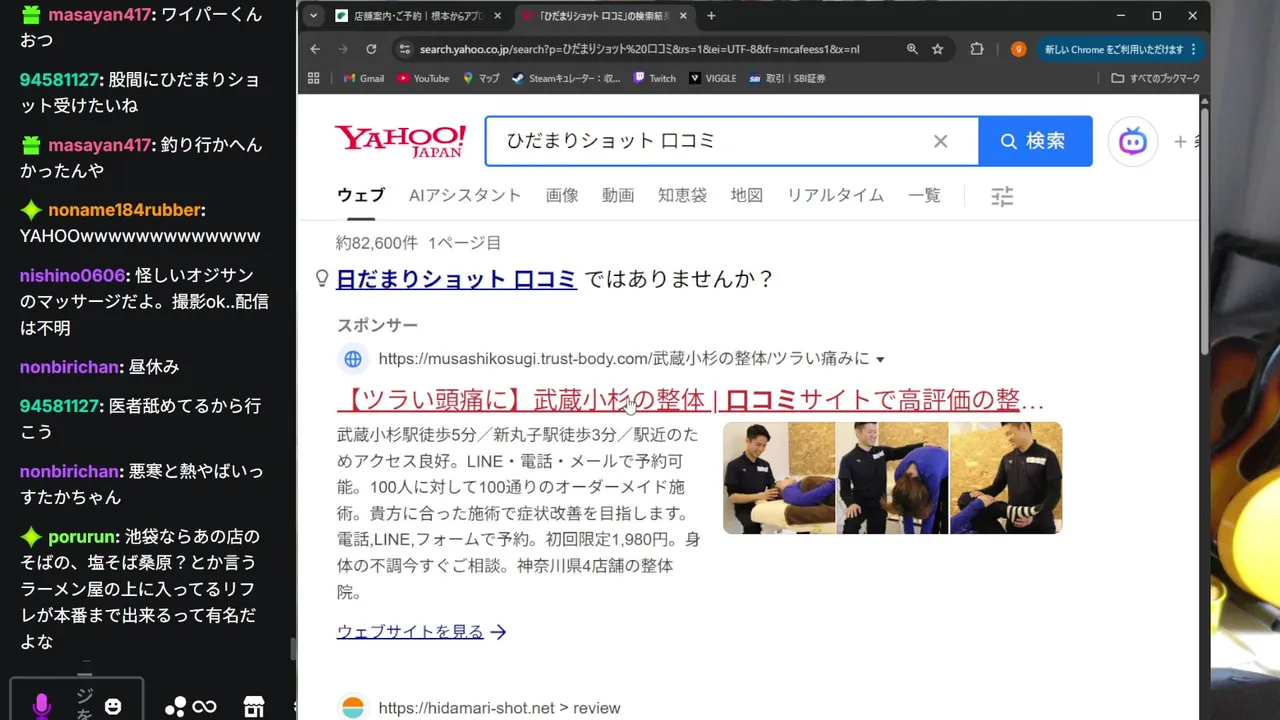Open the apps grid icon in the bookmarks bar

click(x=314, y=78)
